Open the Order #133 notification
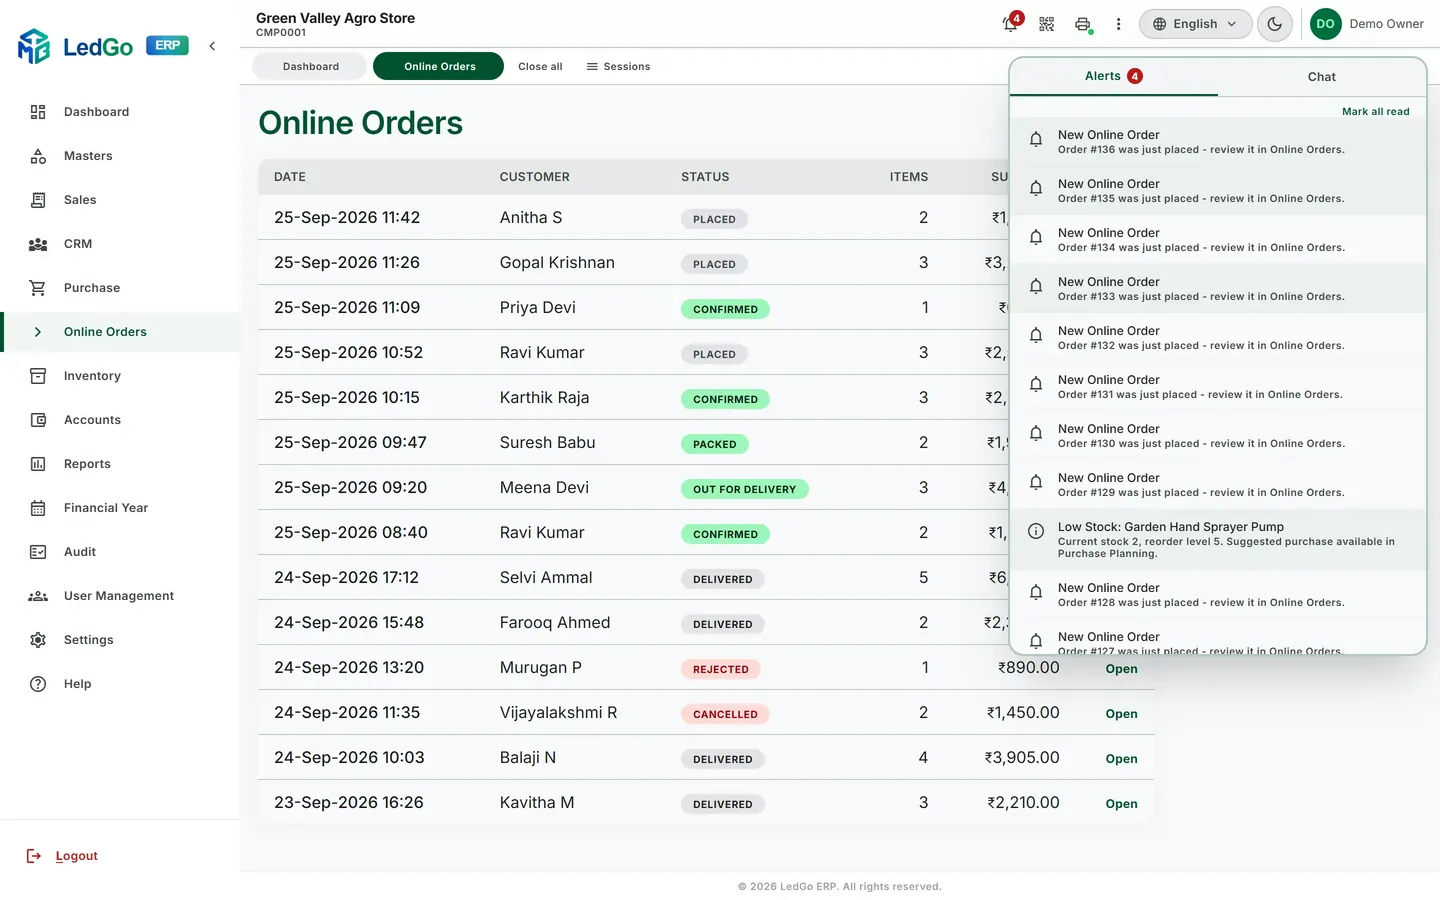Image resolution: width=1440 pixels, height=900 pixels. pos(1217,289)
